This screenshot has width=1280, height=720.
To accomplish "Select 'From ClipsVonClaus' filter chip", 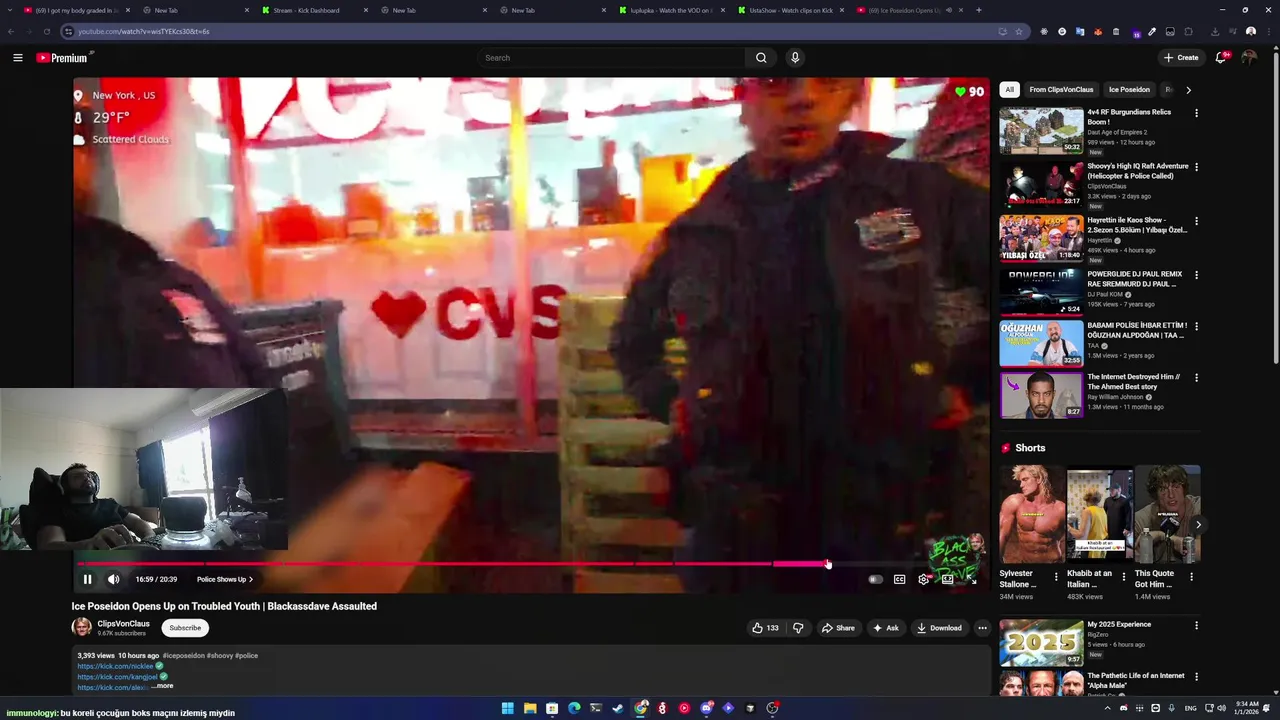I will (1061, 90).
